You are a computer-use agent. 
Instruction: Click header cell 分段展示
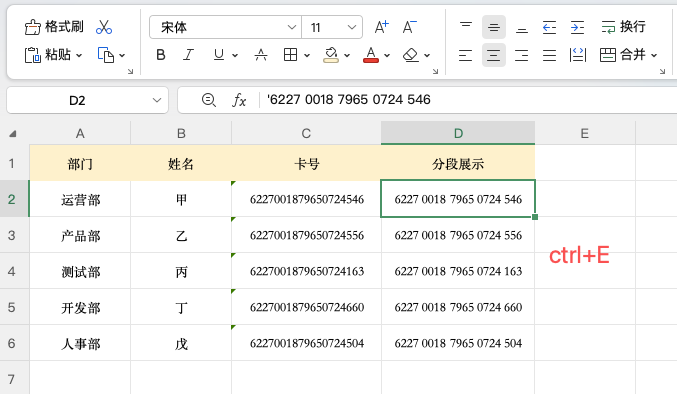[x=458, y=163]
